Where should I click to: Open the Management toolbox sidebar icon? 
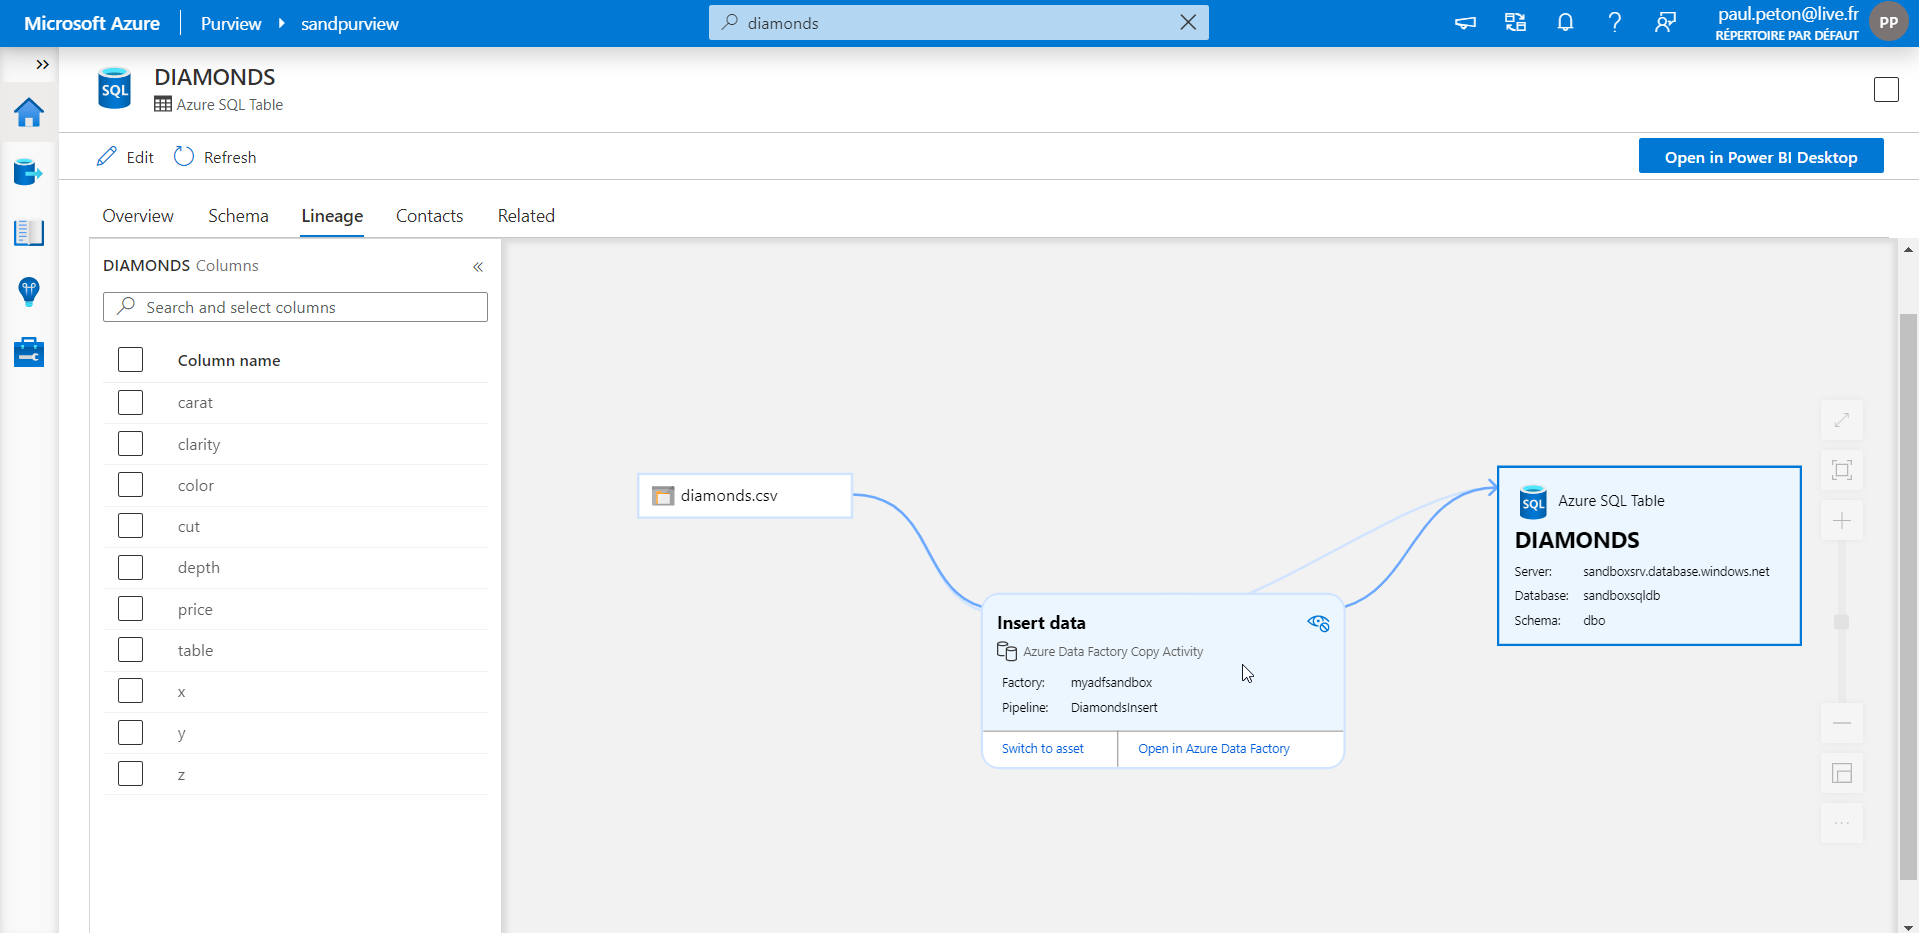29,352
